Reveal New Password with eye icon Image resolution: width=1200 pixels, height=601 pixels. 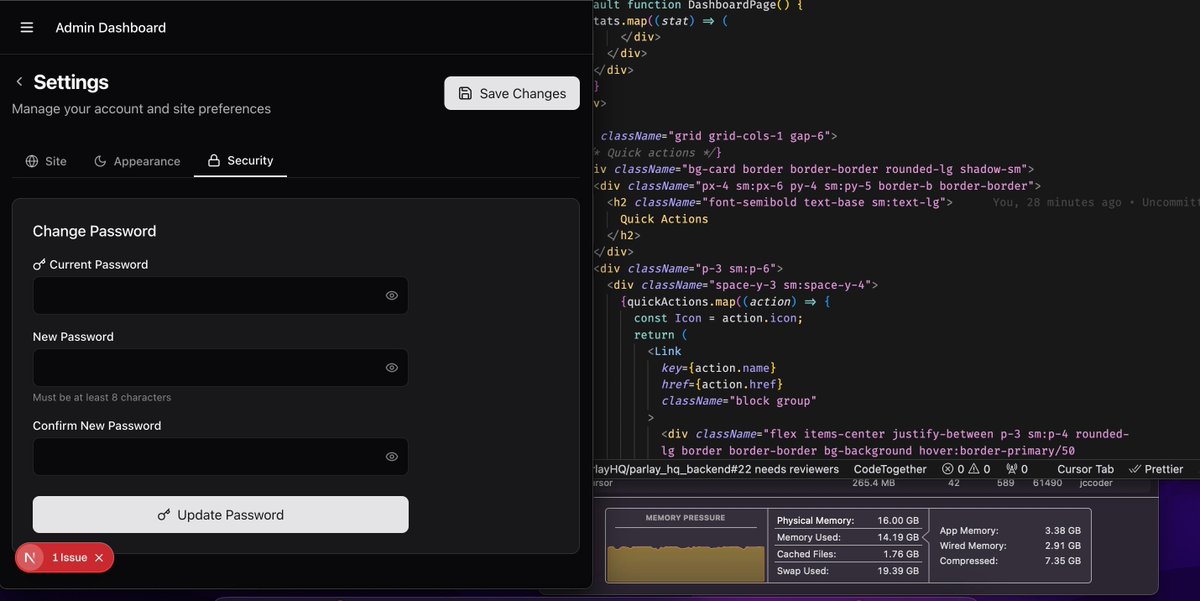(392, 368)
